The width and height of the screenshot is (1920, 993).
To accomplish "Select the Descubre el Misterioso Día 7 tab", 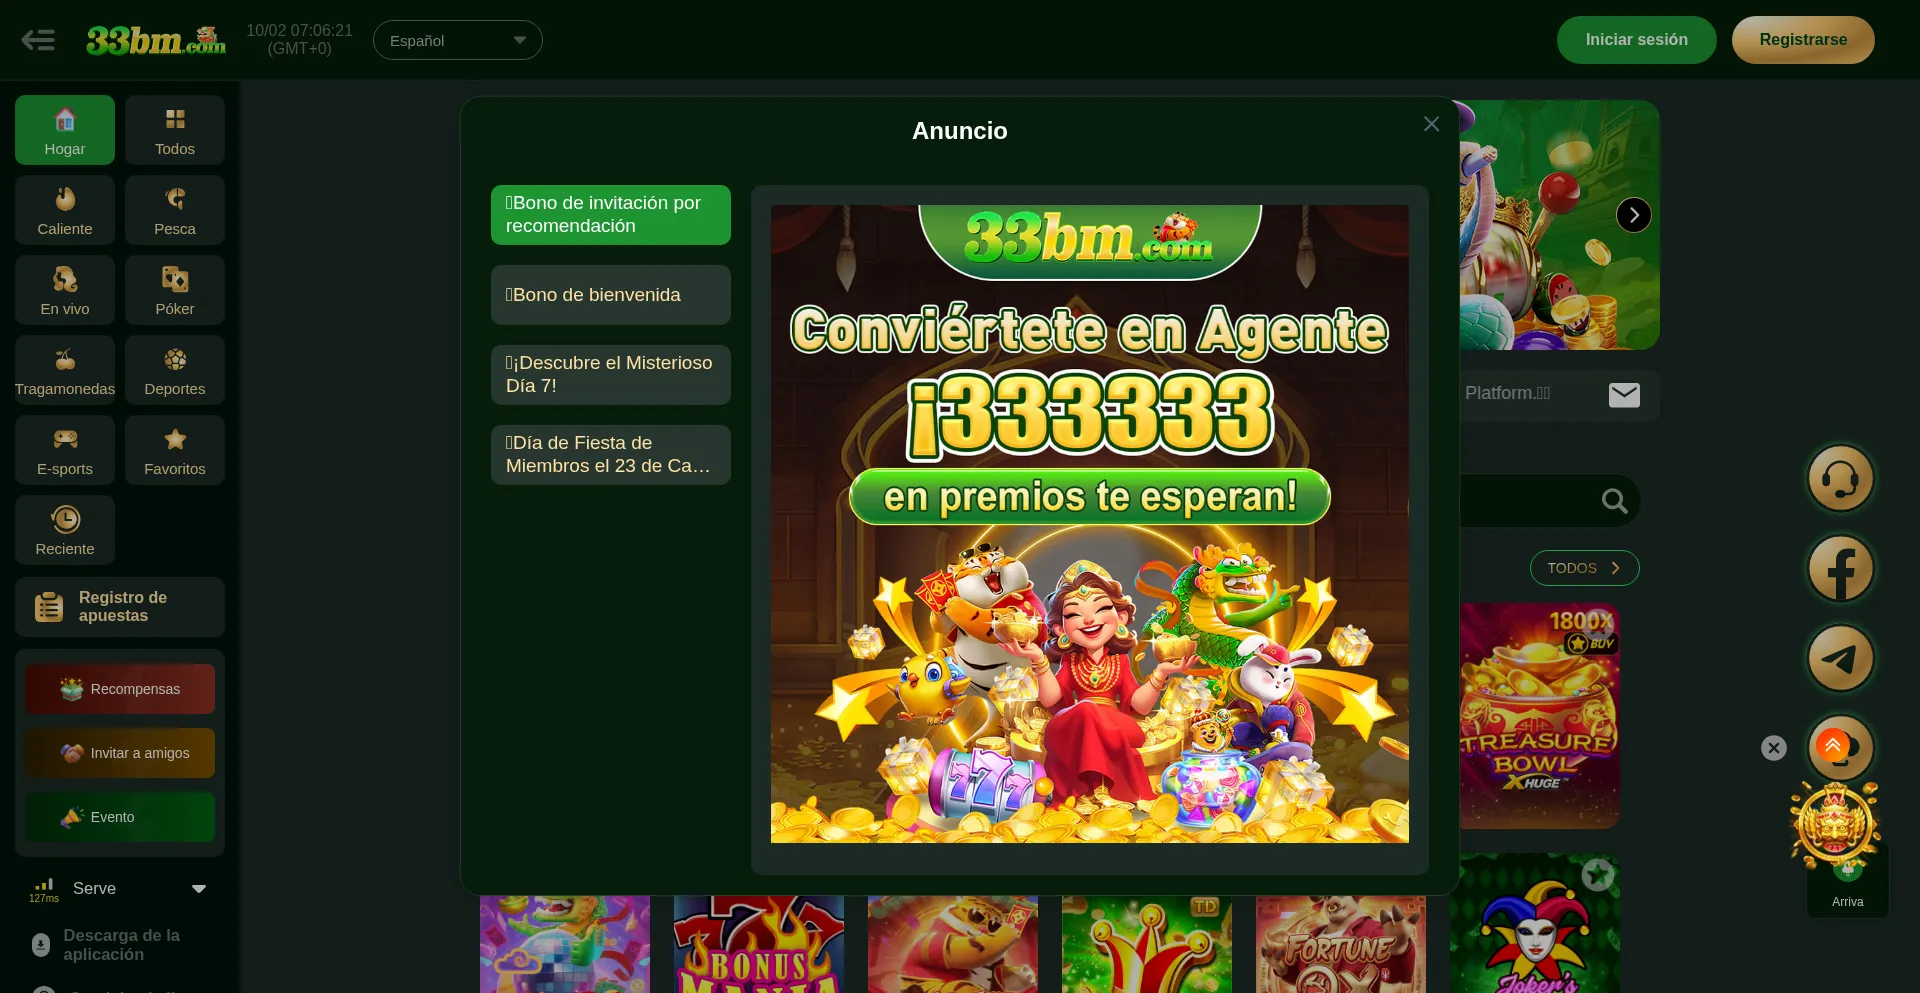I will point(611,375).
